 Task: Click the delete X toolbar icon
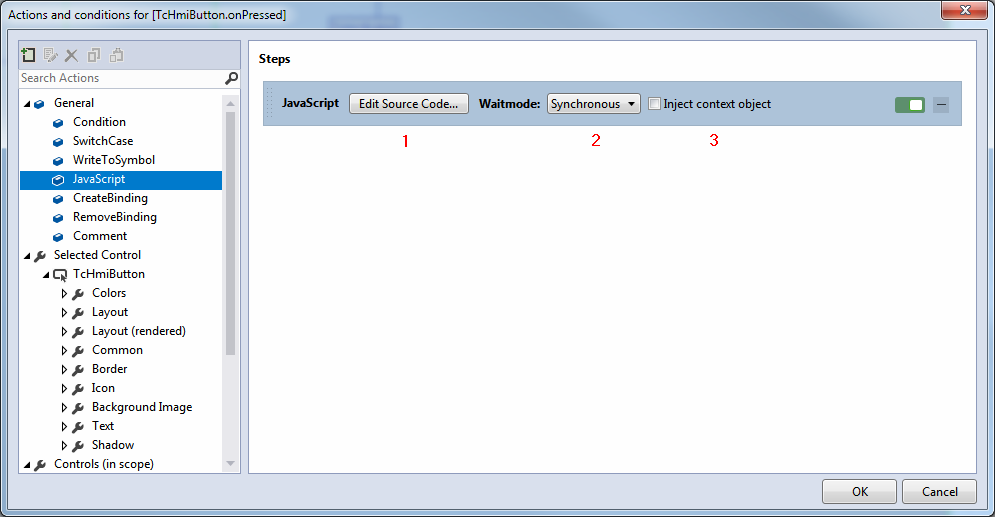tap(72, 55)
